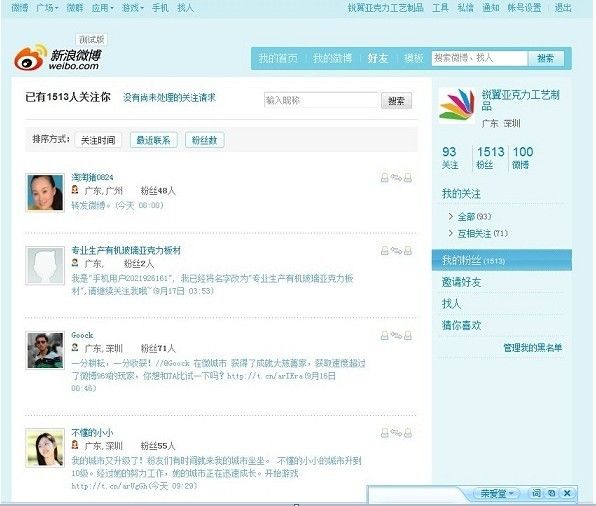Click 没有尚未处理的关注请求 link

(170, 98)
